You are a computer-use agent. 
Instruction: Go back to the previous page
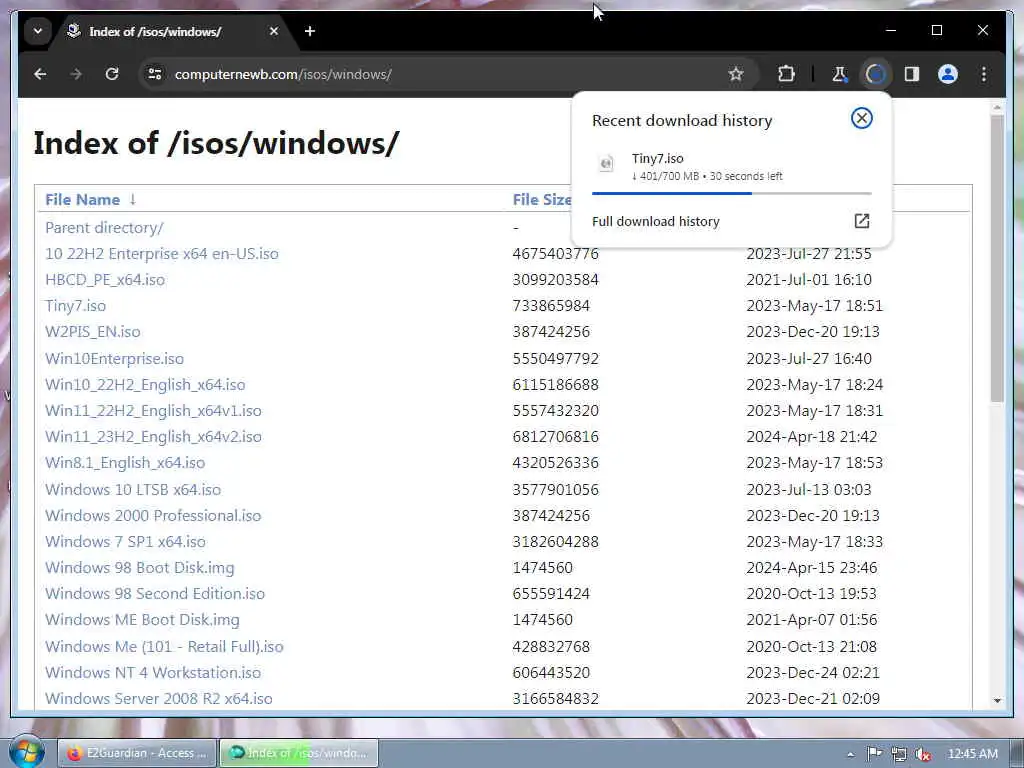pos(40,74)
